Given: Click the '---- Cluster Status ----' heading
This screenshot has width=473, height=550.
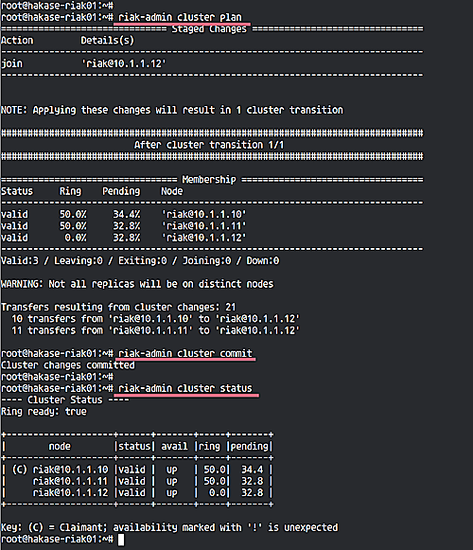Looking at the screenshot, I should click(65, 400).
